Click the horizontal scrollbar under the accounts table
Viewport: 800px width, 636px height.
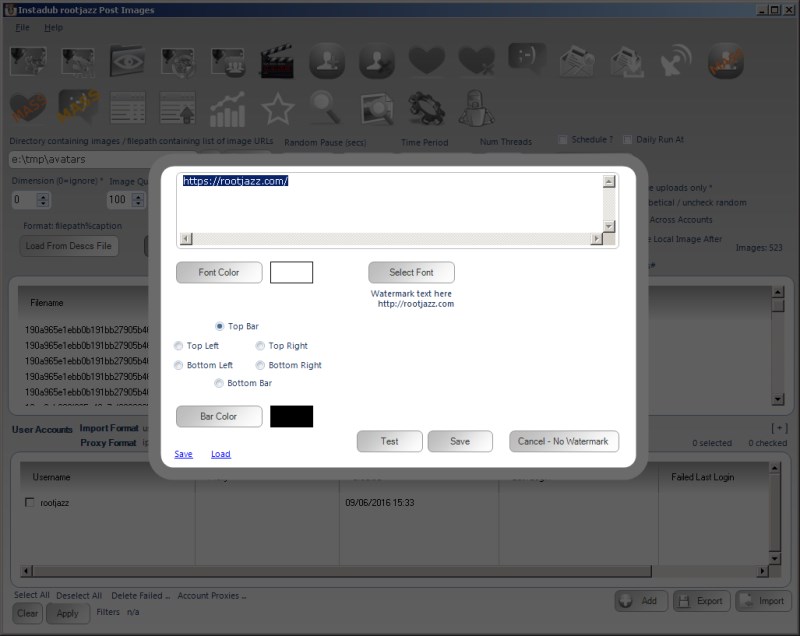tap(394, 571)
